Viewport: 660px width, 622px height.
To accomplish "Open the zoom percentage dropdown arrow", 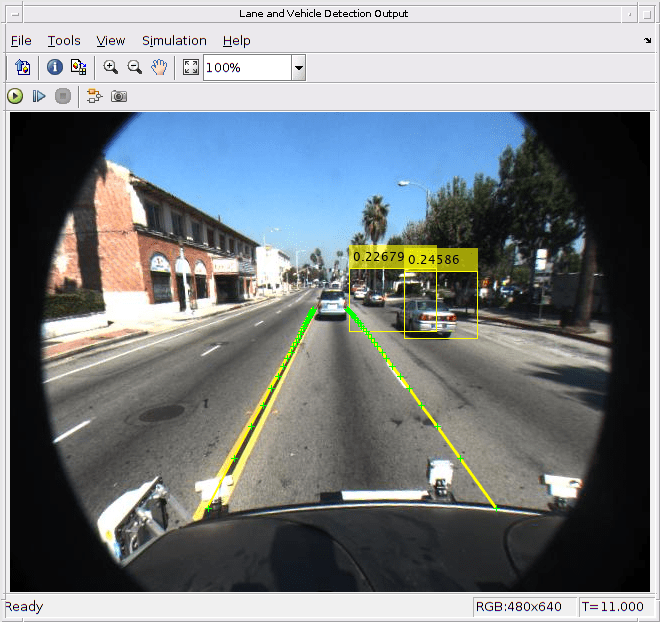I will pyautogui.click(x=298, y=68).
